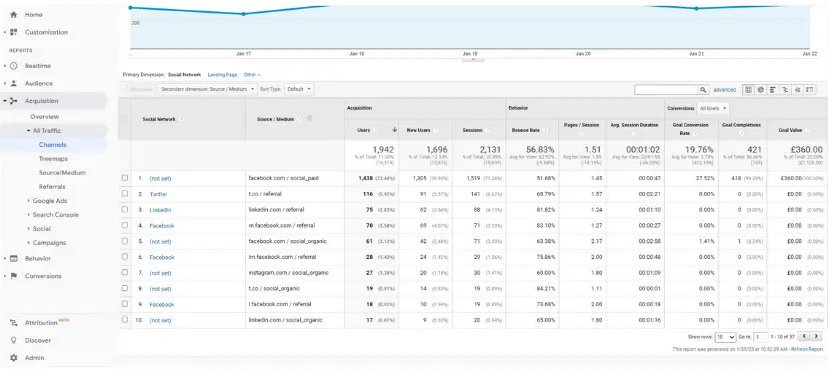Screen dimensions: 828x382
Task: Click the Audience person icon
Action: tap(14, 83)
